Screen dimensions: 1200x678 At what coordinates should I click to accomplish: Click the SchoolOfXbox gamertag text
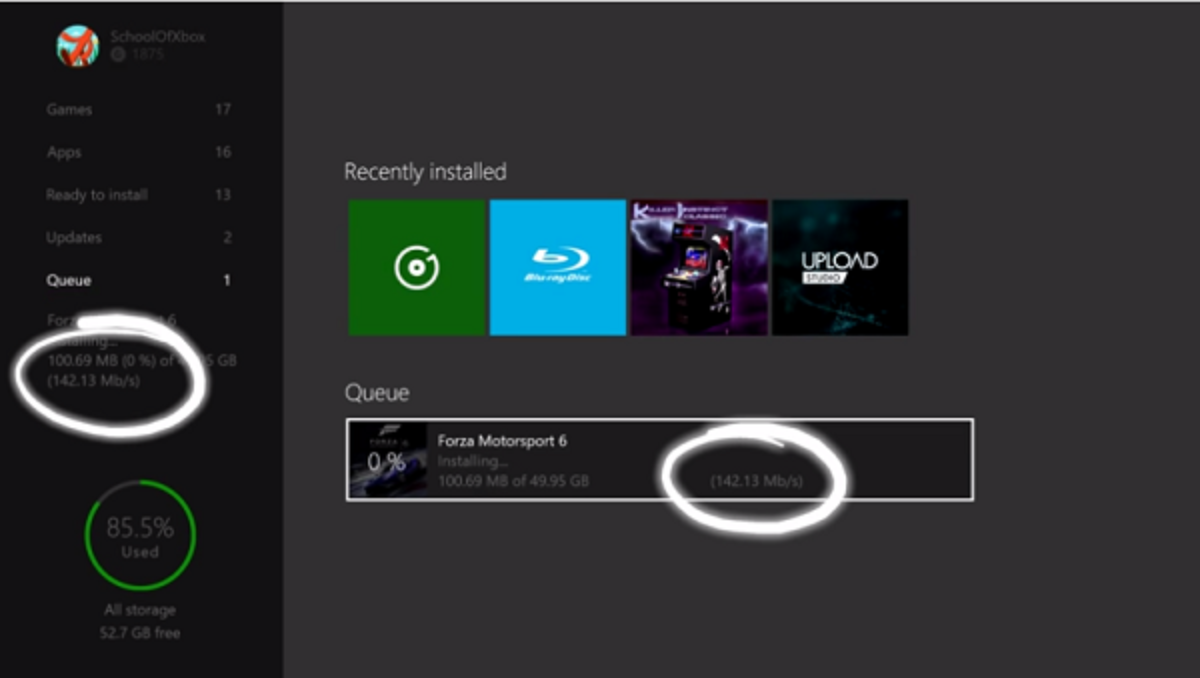158,36
